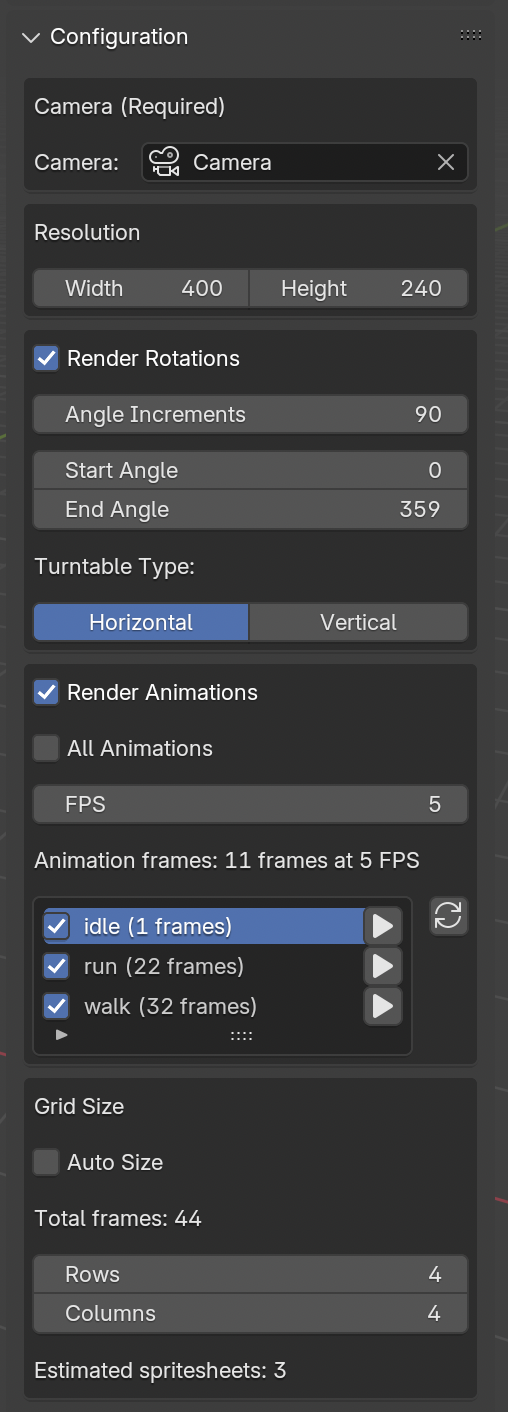The image size is (508, 1412).
Task: Refresh the animations list
Action: click(449, 916)
